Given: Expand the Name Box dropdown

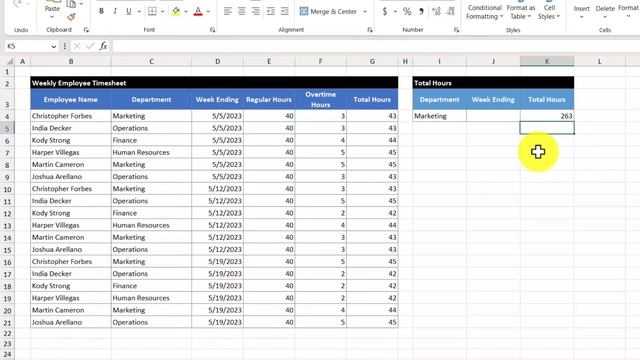Looking at the screenshot, I should click(53, 47).
